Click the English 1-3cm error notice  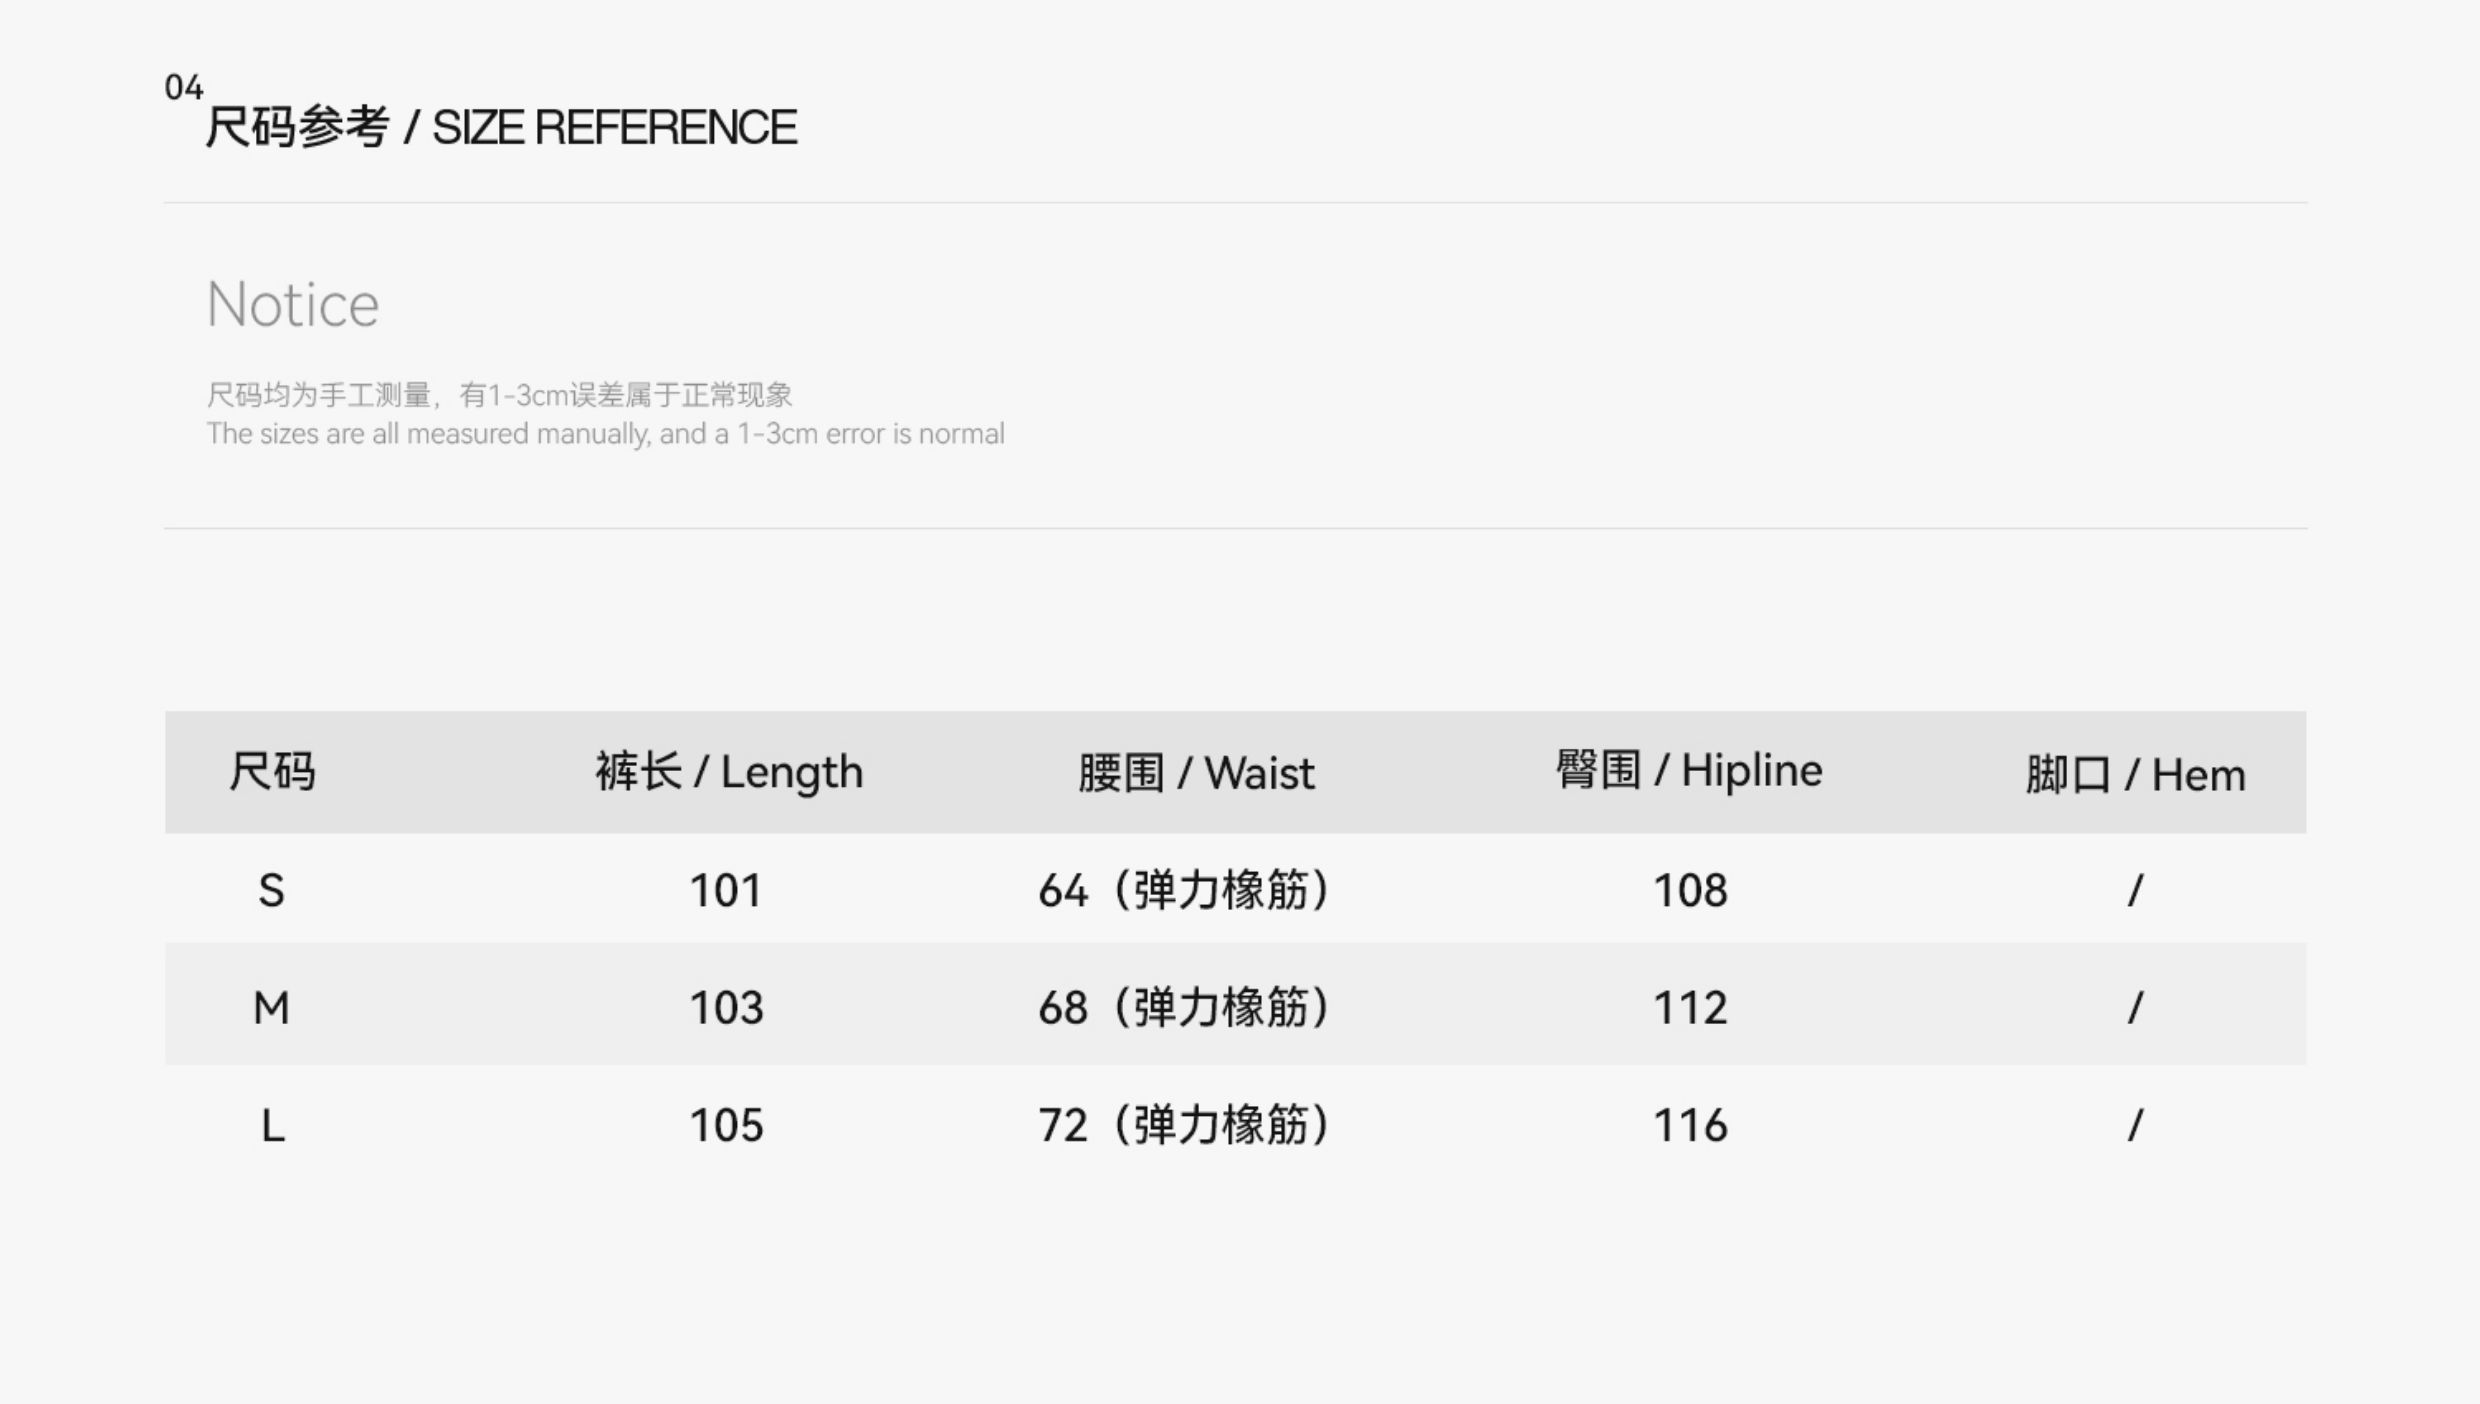pos(605,434)
